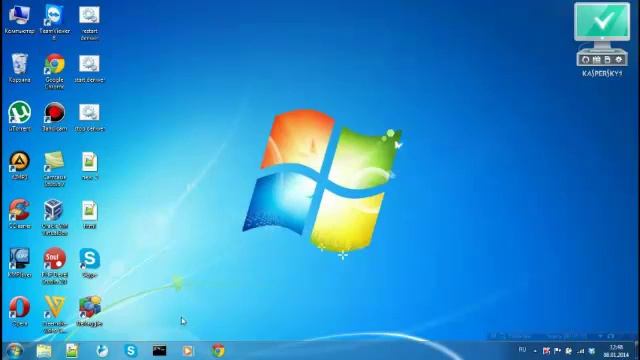Select the stop denwer desktop shortcut
Viewport: 640px width, 360px height.
click(x=89, y=118)
